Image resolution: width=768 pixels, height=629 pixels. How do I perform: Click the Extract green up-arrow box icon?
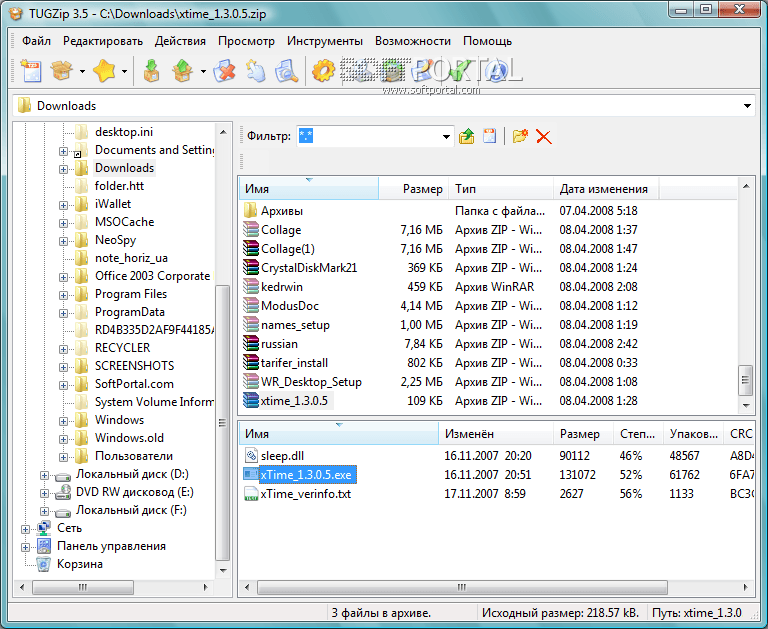(x=182, y=71)
